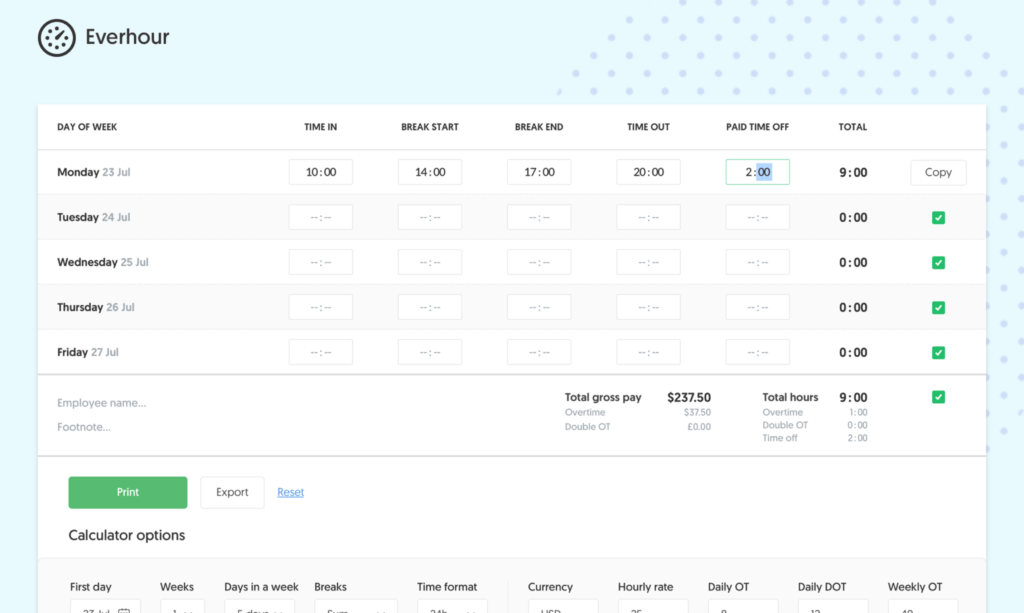Toggle the summary row green checkmark
Viewport: 1024px width, 613px height.
click(938, 397)
